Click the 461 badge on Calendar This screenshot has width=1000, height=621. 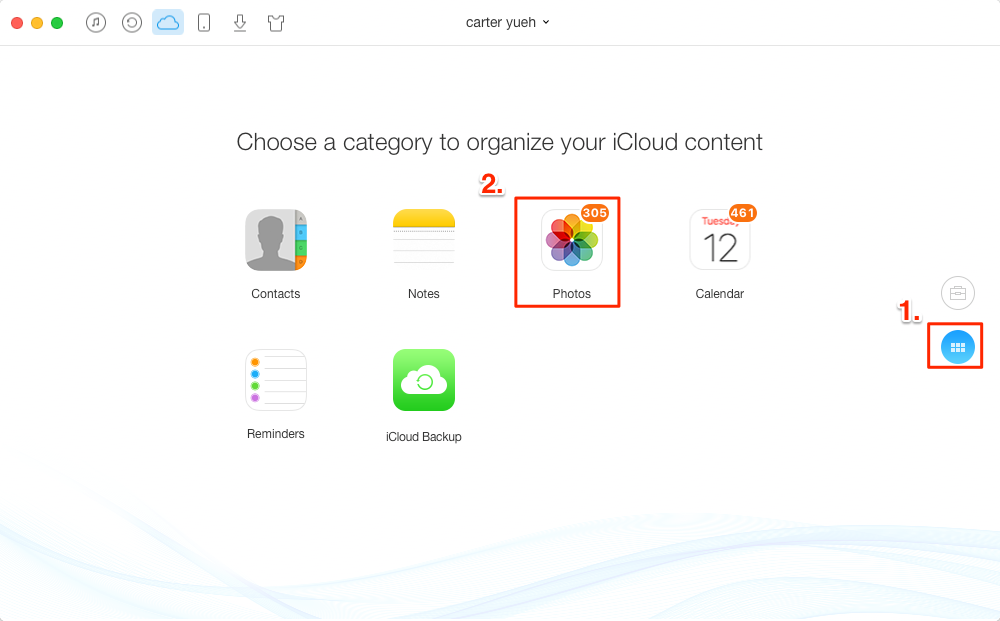coord(743,213)
